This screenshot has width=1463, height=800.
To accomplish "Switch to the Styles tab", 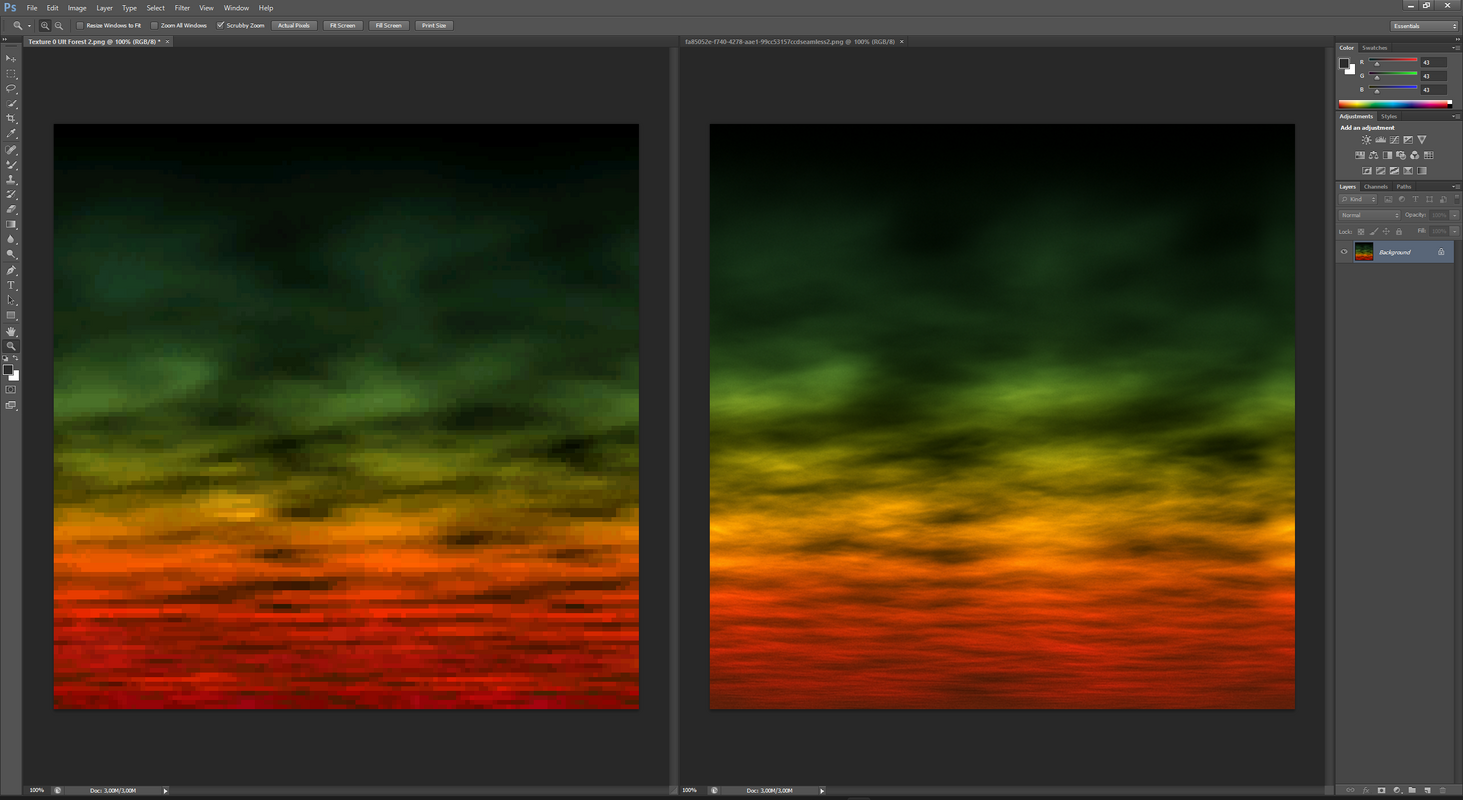I will coord(1389,116).
